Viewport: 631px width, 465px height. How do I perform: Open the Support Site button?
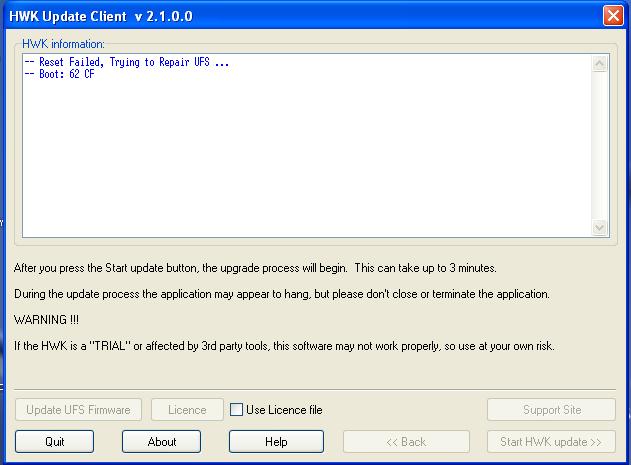pyautogui.click(x=551, y=409)
